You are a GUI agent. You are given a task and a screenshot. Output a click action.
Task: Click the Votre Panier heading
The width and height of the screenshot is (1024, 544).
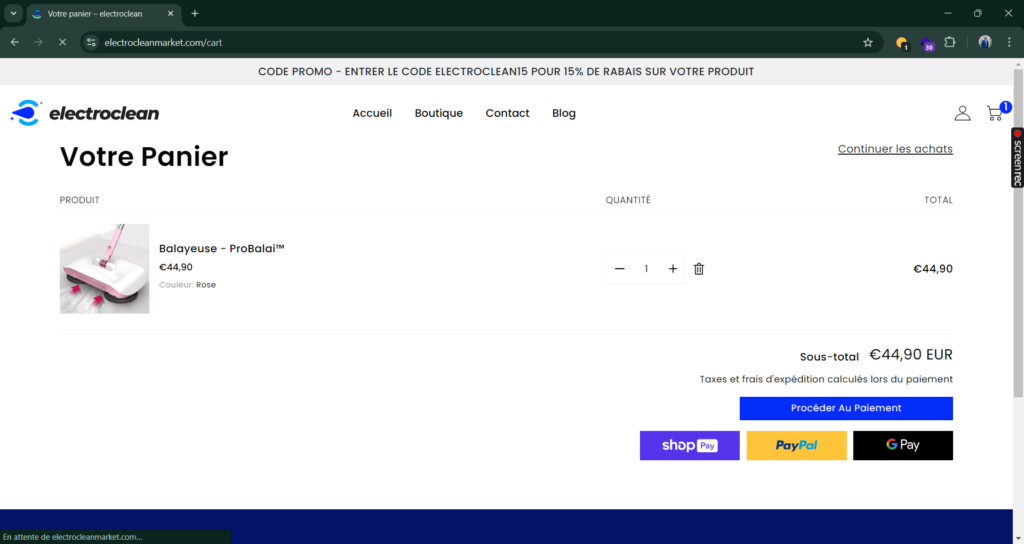pyautogui.click(x=144, y=157)
